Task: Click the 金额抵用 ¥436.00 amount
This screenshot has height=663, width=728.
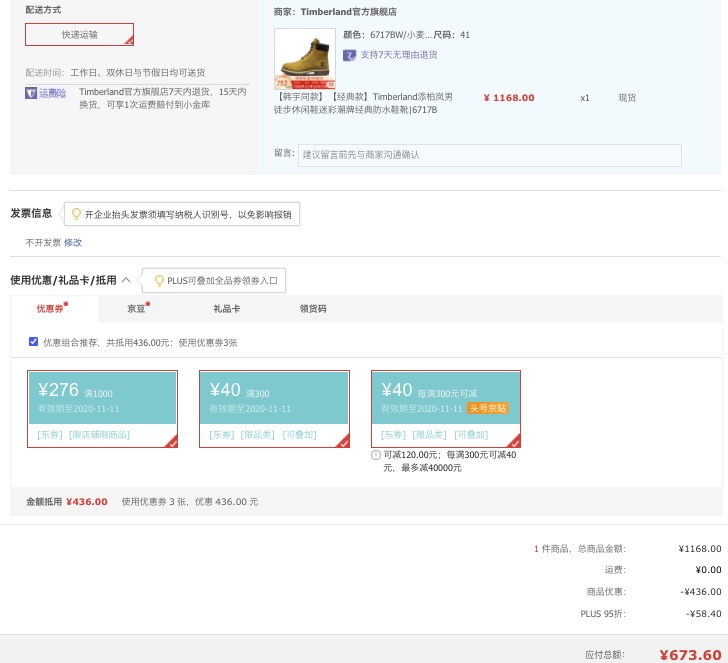Action: click(86, 502)
